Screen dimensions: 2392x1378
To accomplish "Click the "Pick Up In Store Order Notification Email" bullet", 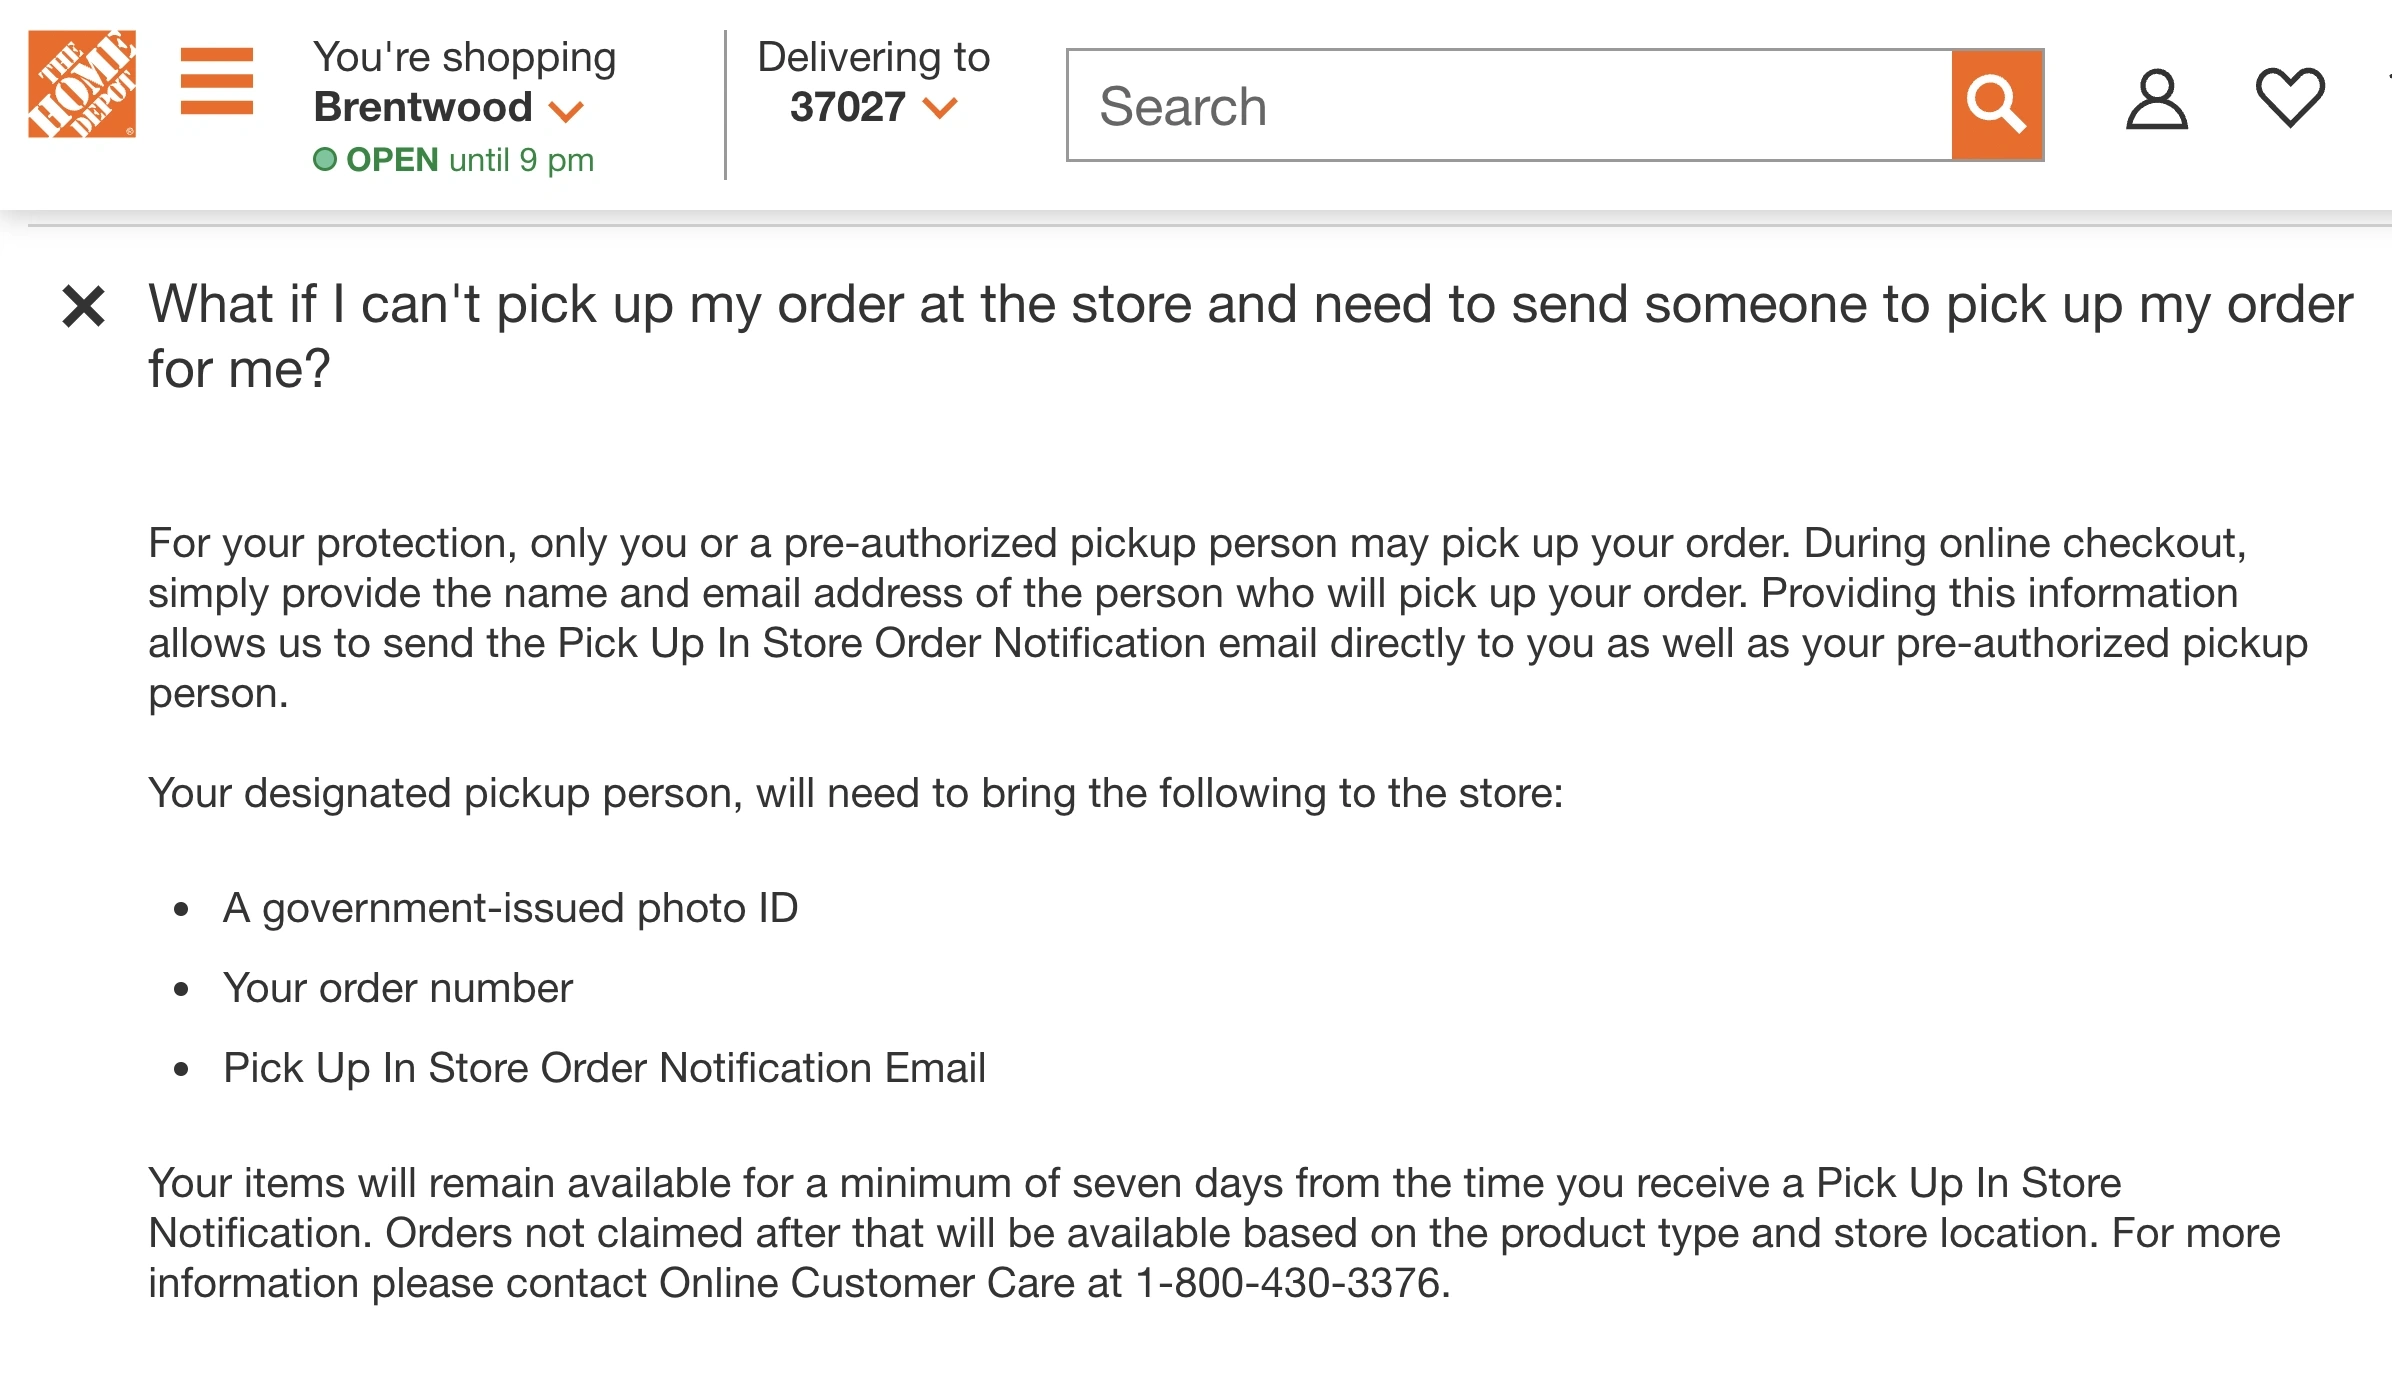I will [604, 1068].
